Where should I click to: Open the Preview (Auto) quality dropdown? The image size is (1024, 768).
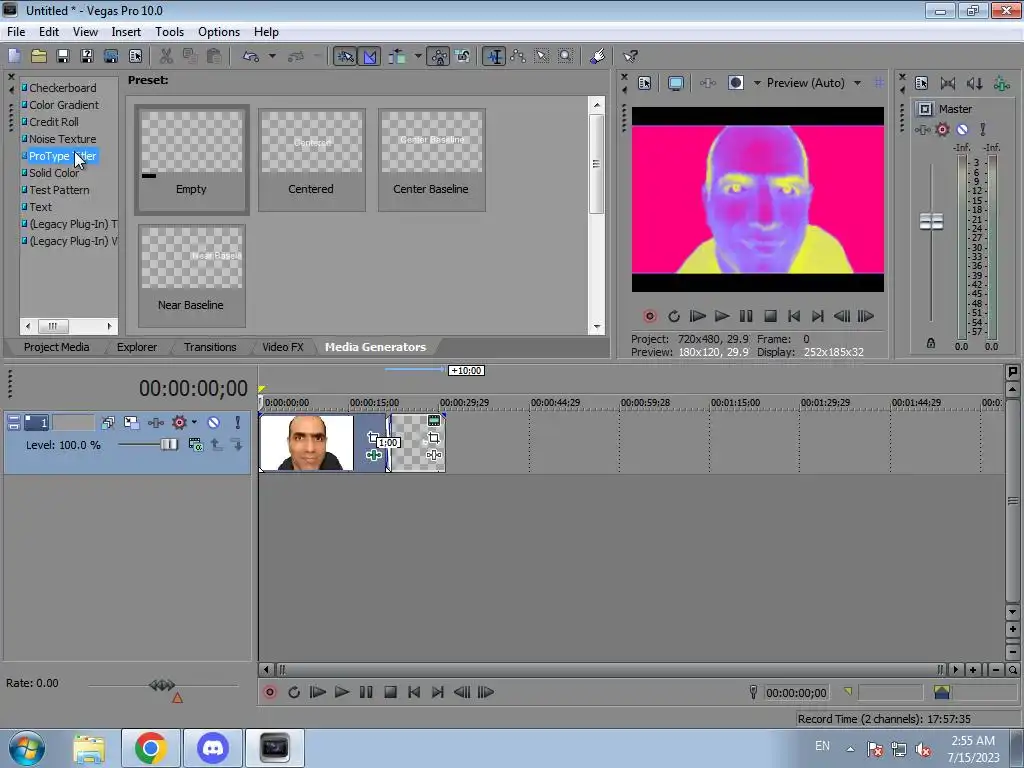click(x=857, y=83)
